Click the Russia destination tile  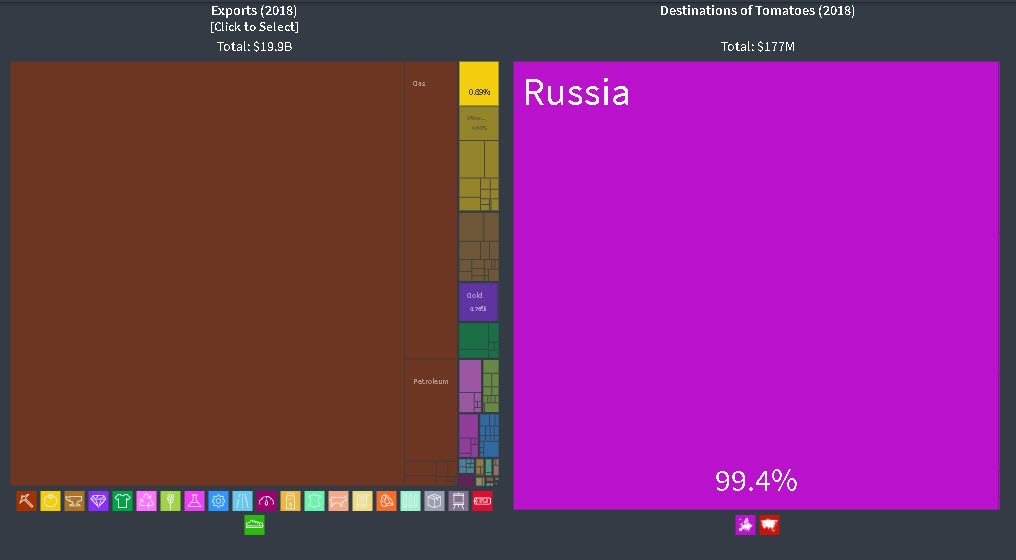click(756, 285)
